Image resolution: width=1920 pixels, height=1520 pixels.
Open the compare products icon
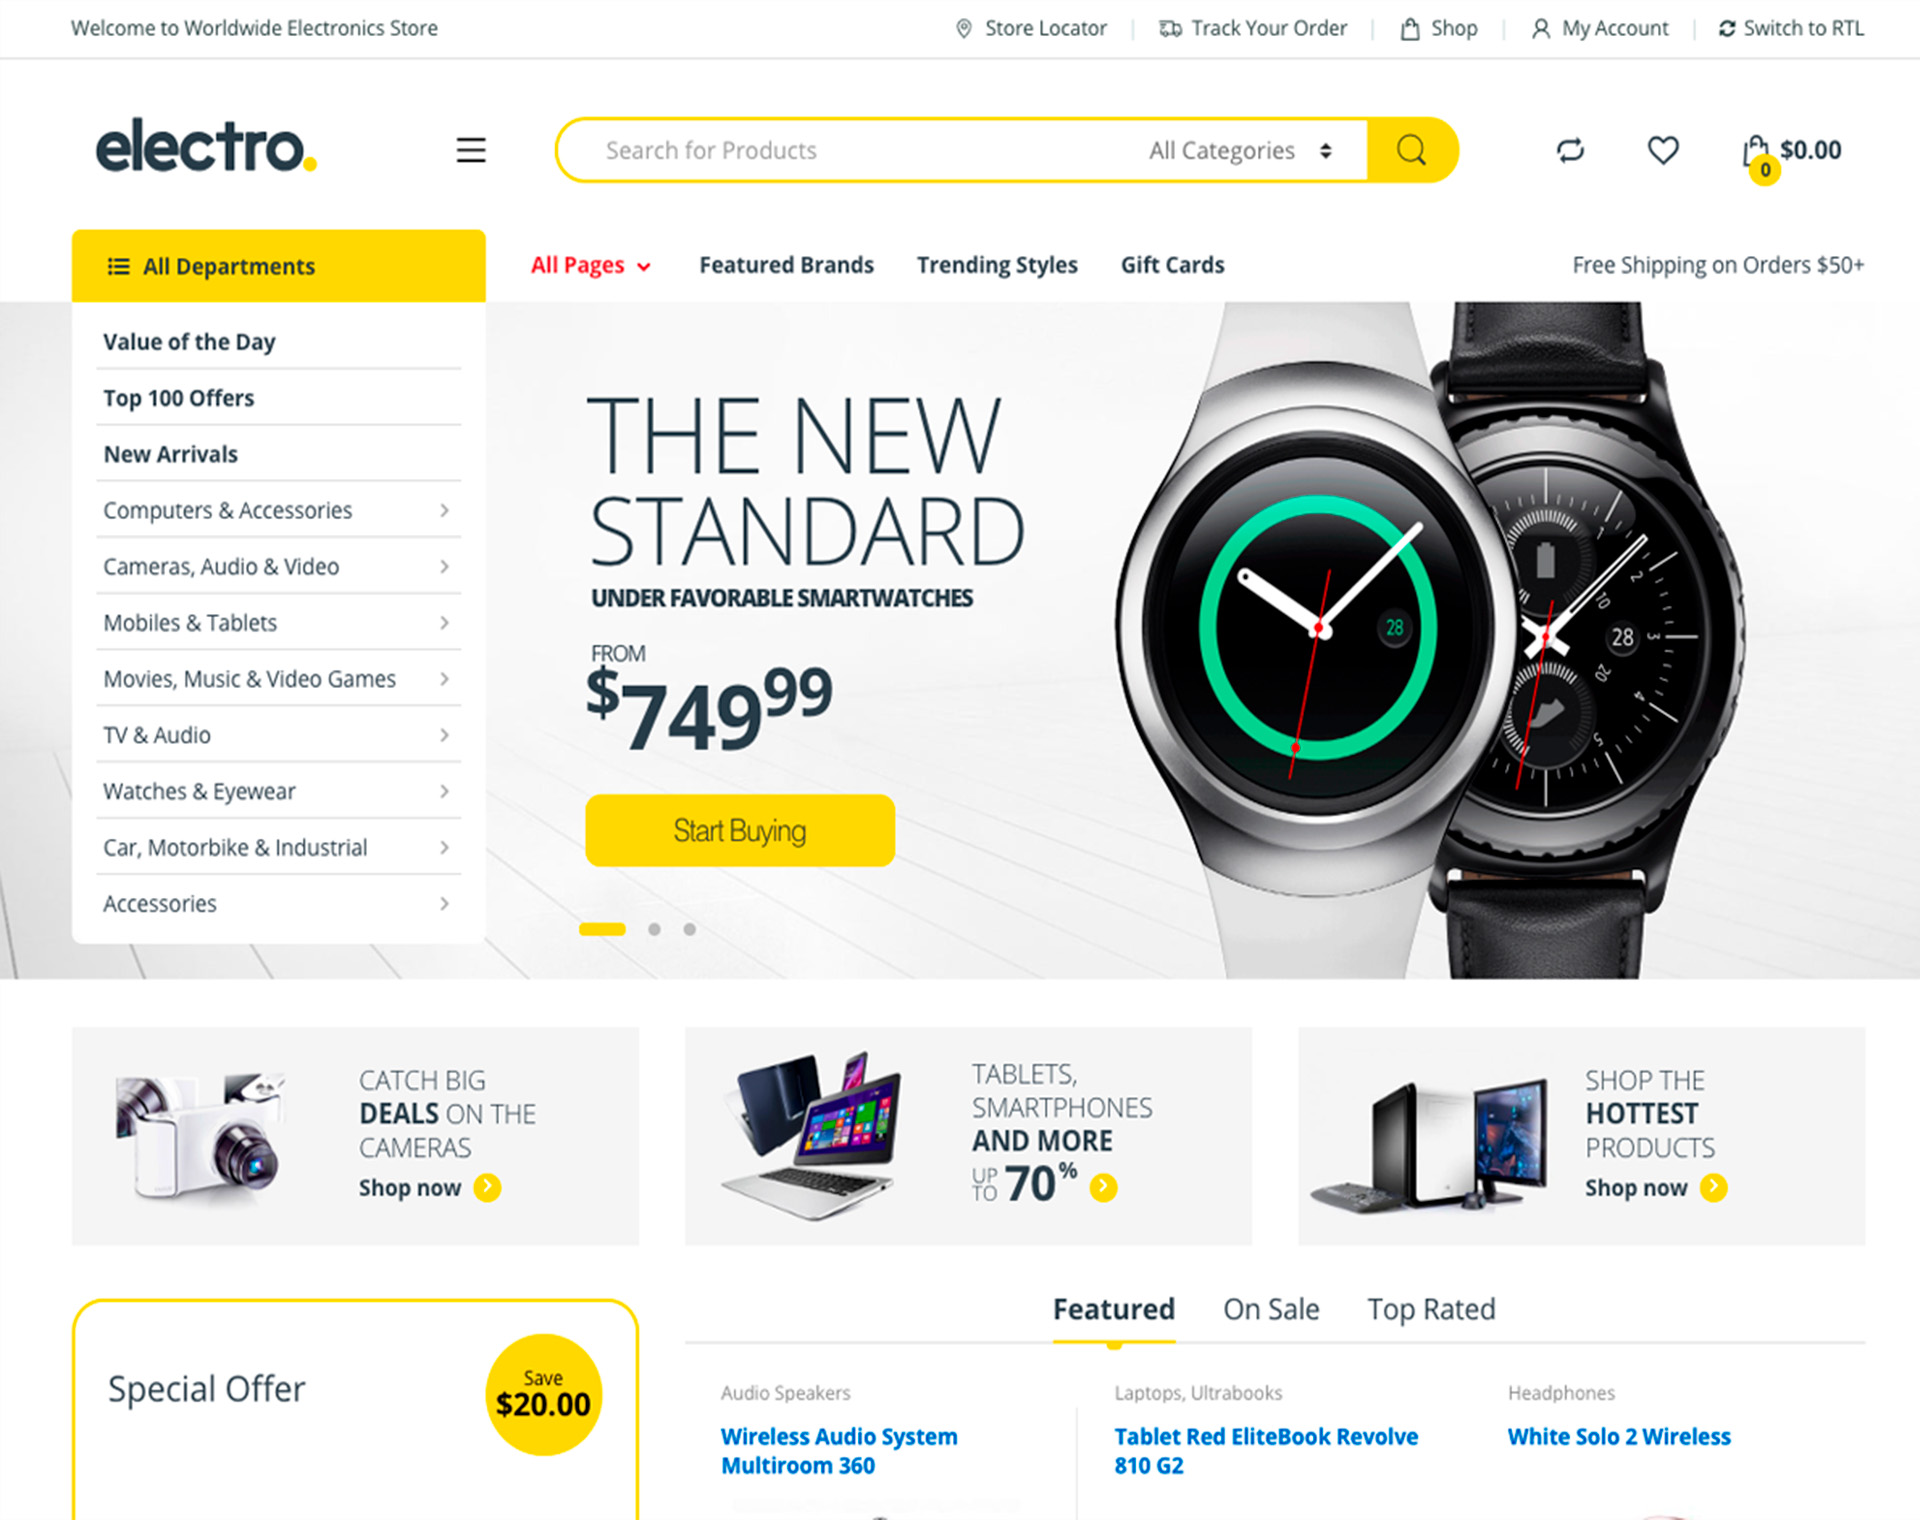[1570, 150]
